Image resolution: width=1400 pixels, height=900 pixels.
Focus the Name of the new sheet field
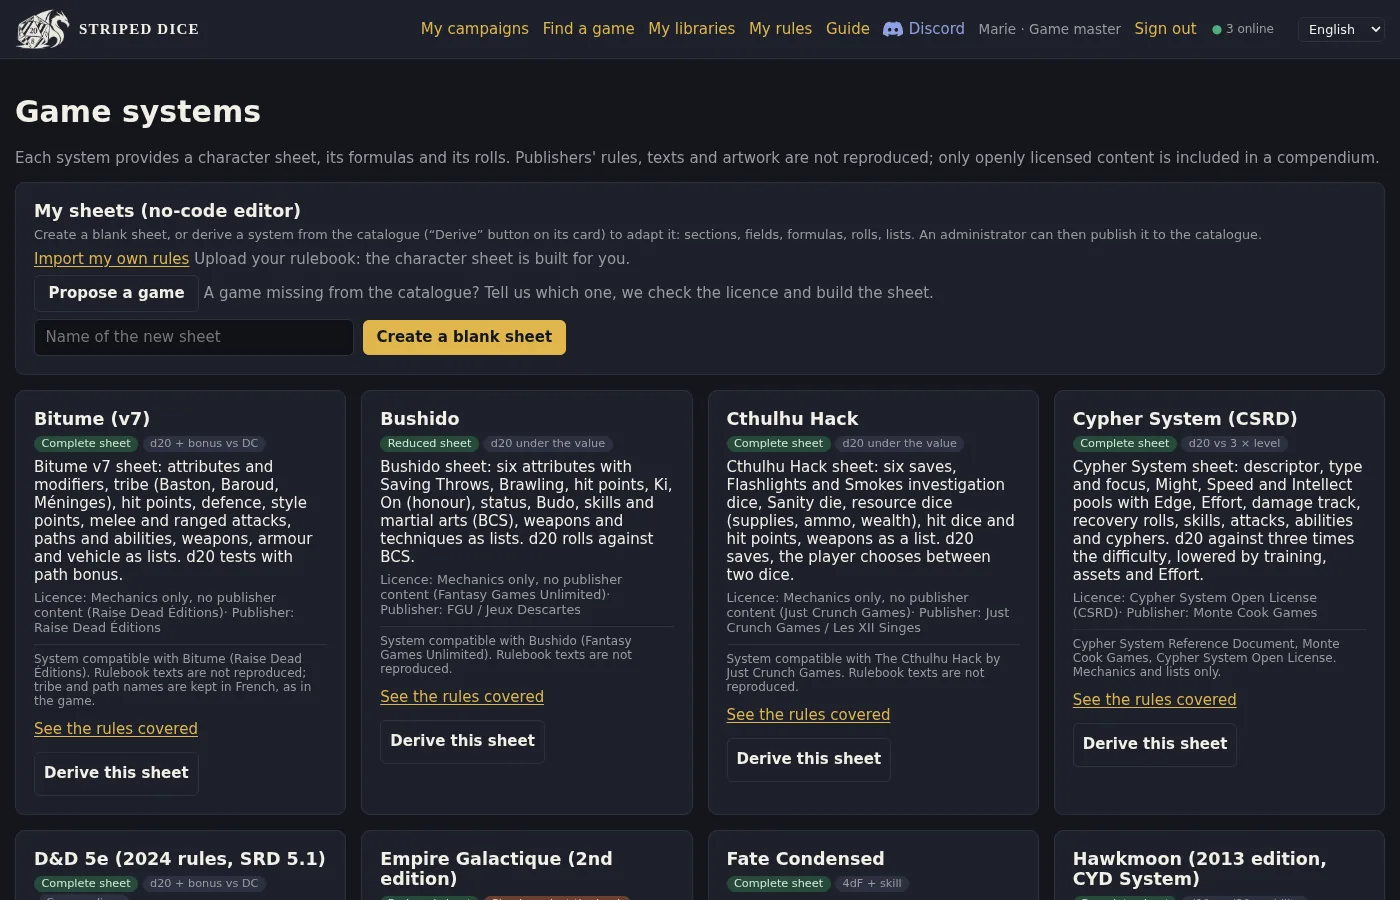194,337
